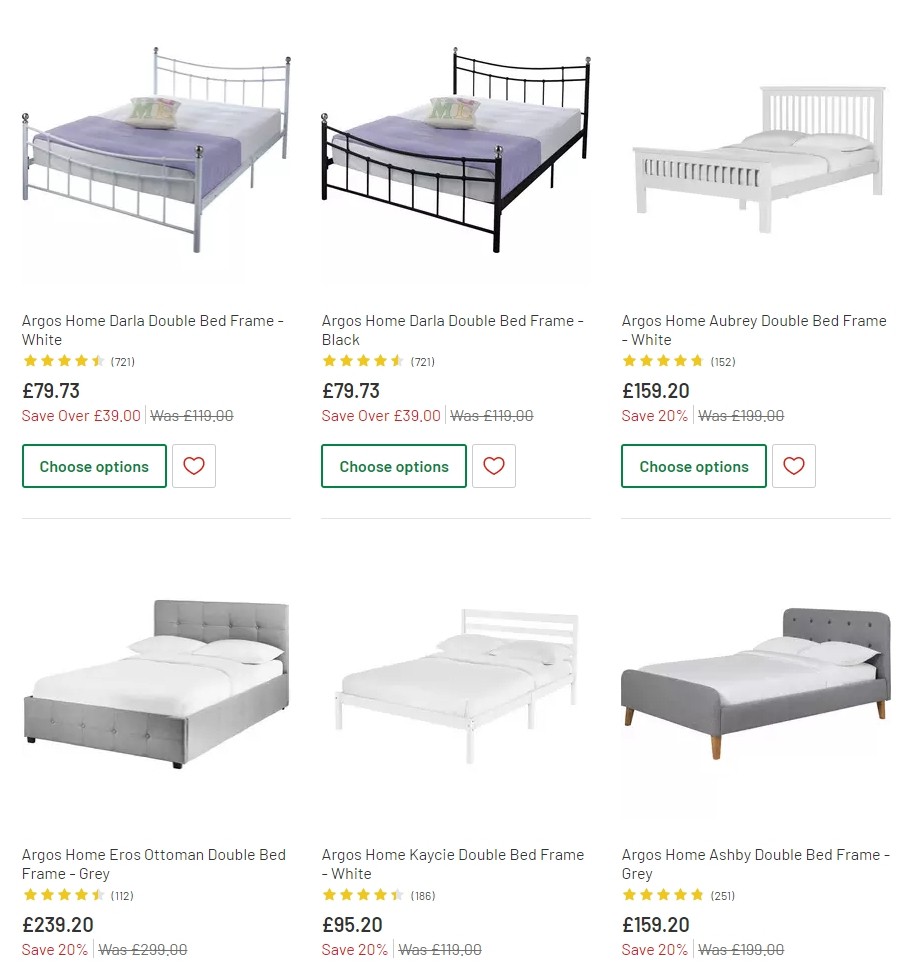Image resolution: width=919 pixels, height=969 pixels.
Task: Click the Ashby Grey bed photo
Action: (755, 690)
